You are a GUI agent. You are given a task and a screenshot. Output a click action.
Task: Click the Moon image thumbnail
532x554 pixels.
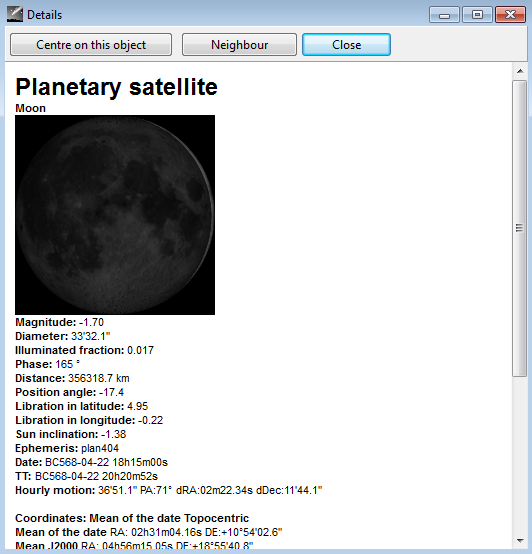click(115, 215)
